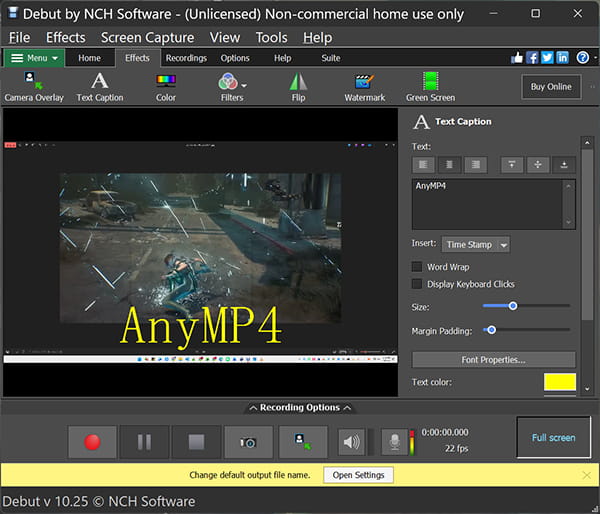The width and height of the screenshot is (600, 514).
Task: Open the Screen Capture menu
Action: (148, 38)
